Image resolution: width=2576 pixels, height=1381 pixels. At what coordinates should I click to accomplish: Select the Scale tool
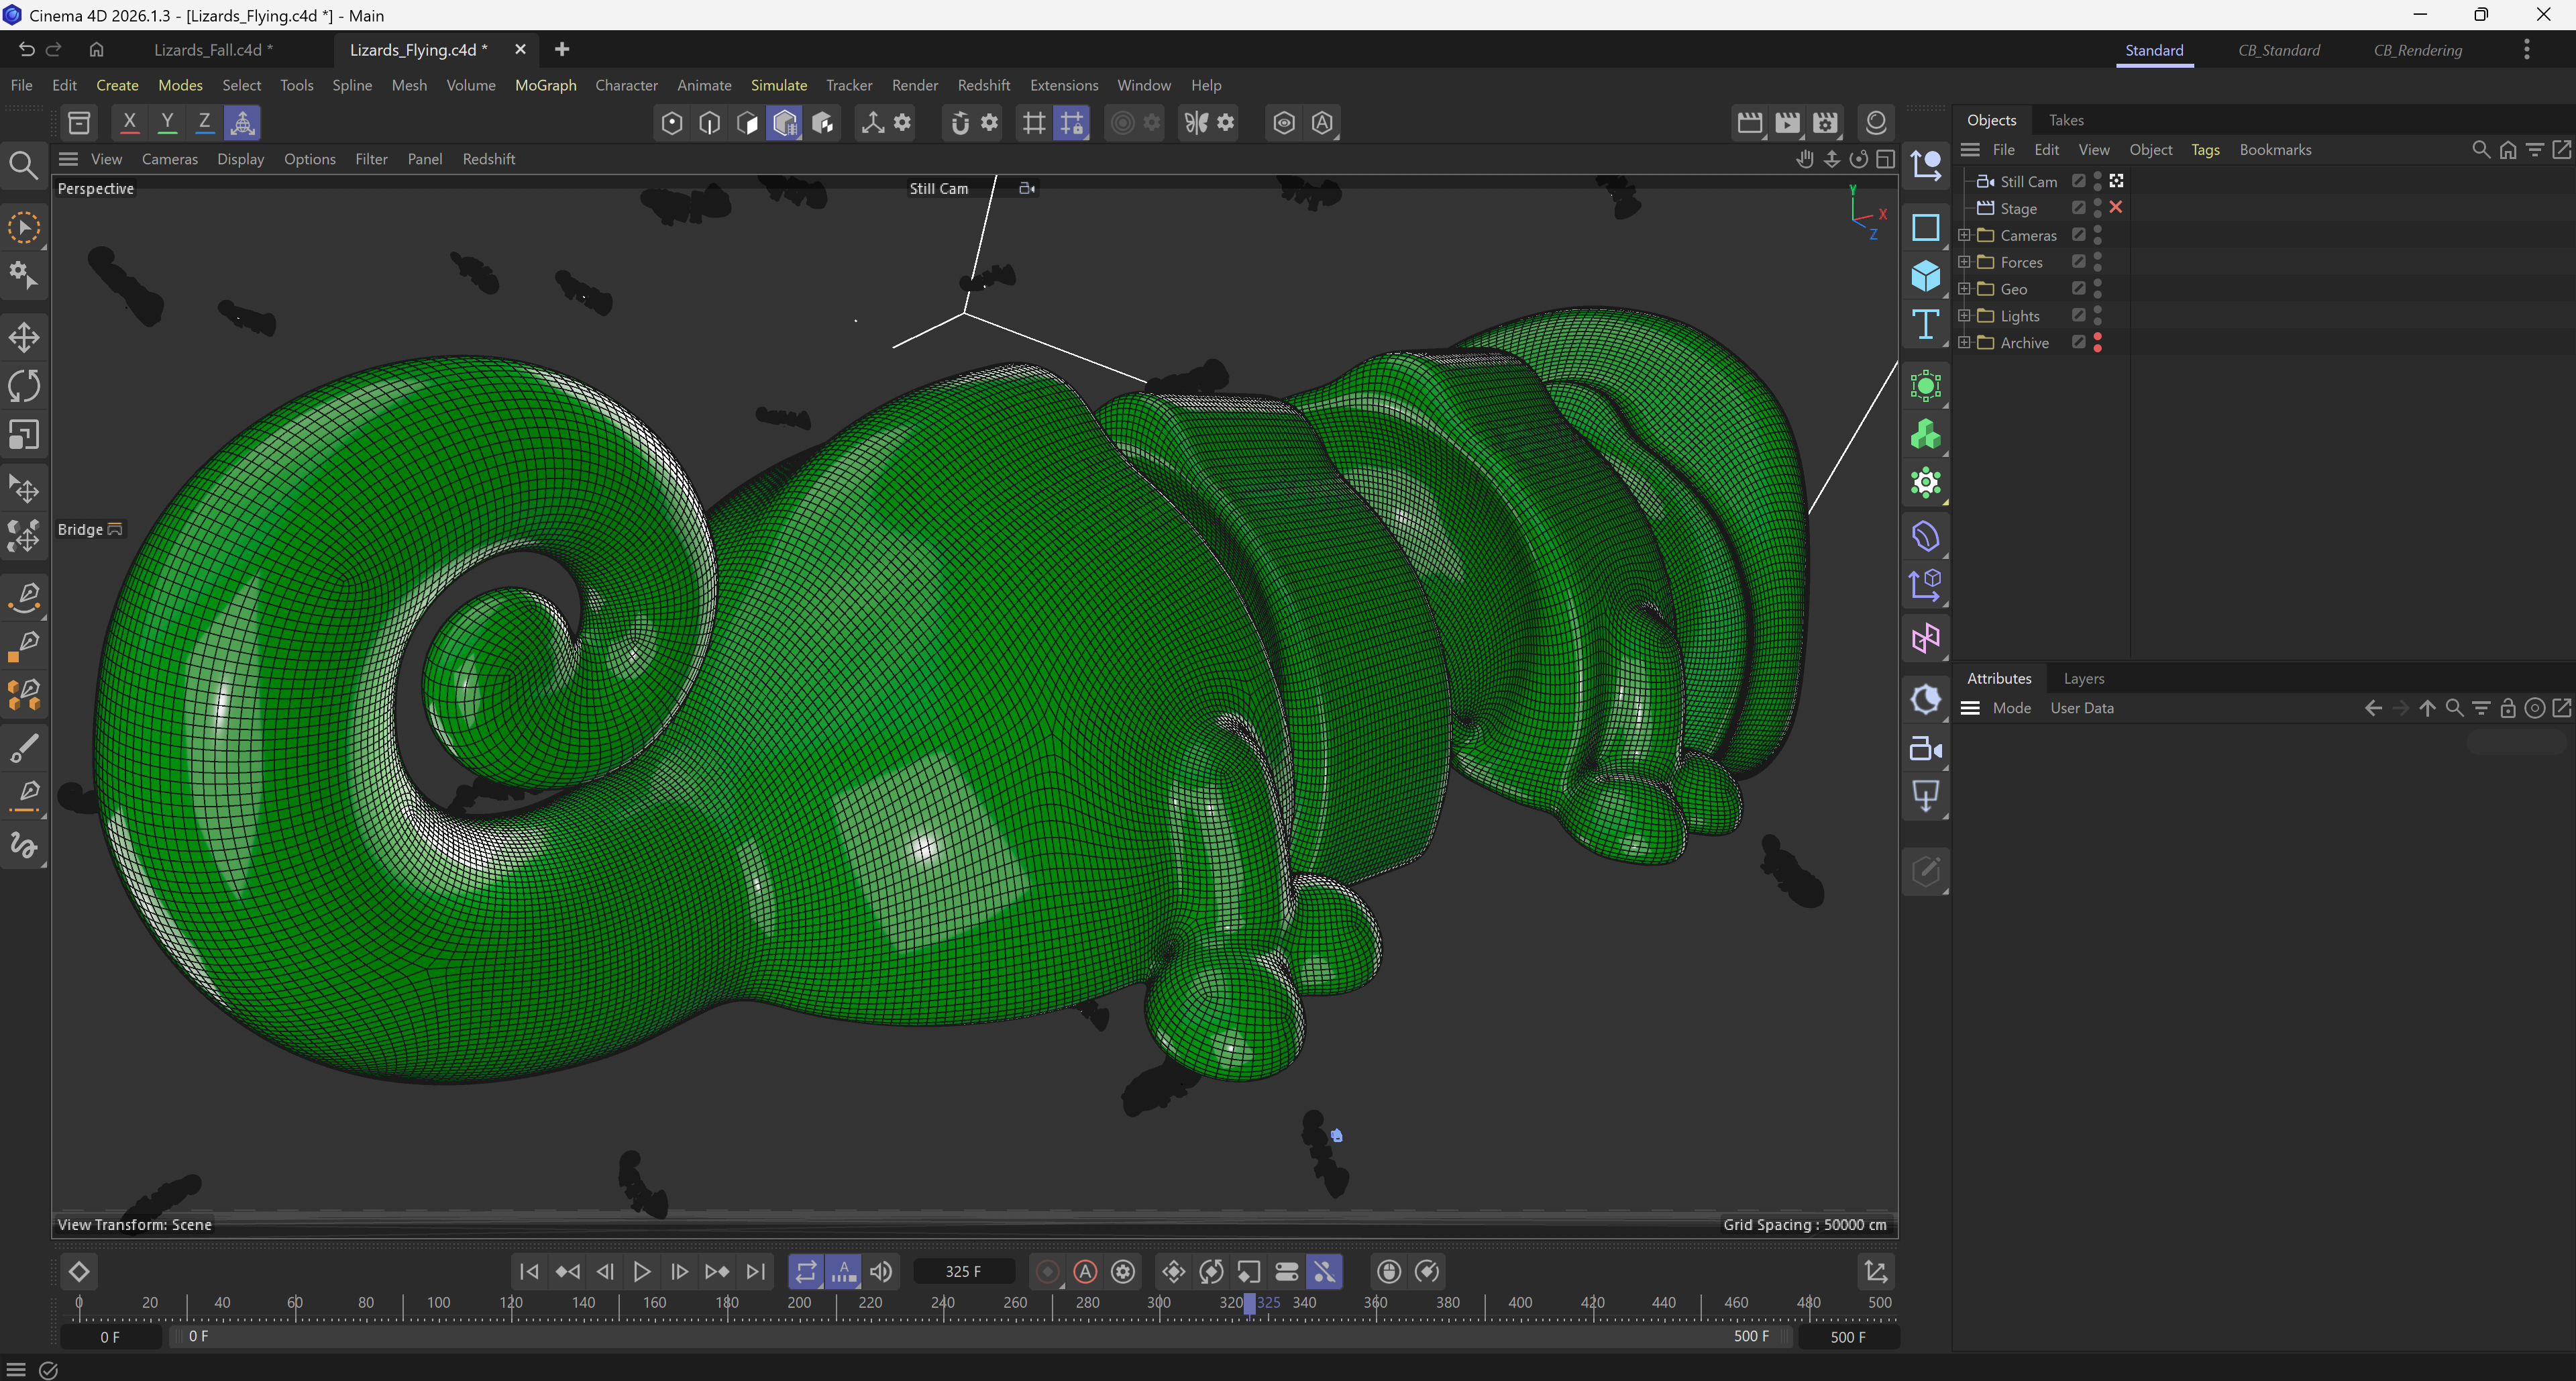(x=24, y=435)
